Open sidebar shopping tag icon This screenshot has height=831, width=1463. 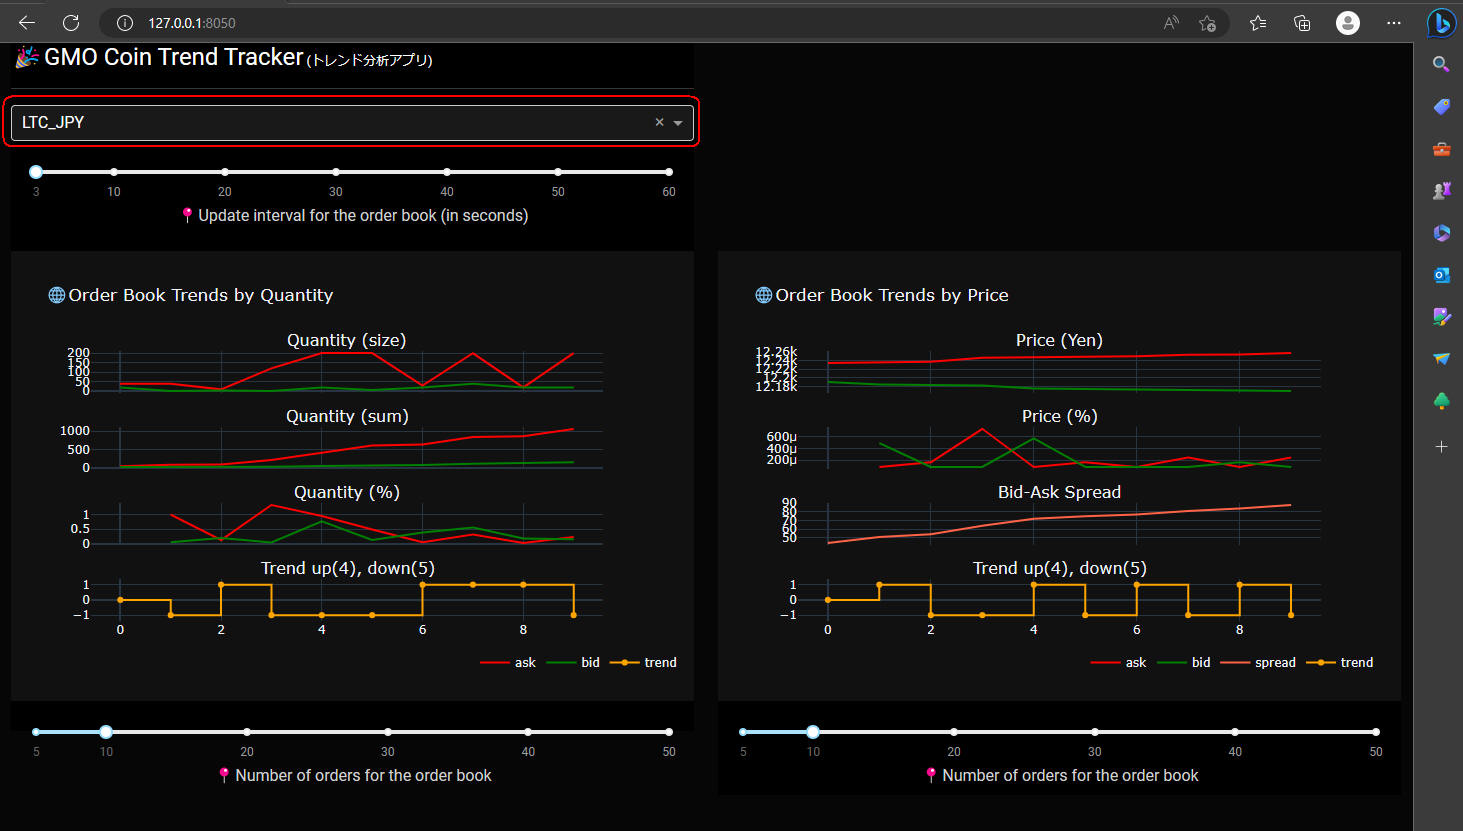pos(1441,106)
